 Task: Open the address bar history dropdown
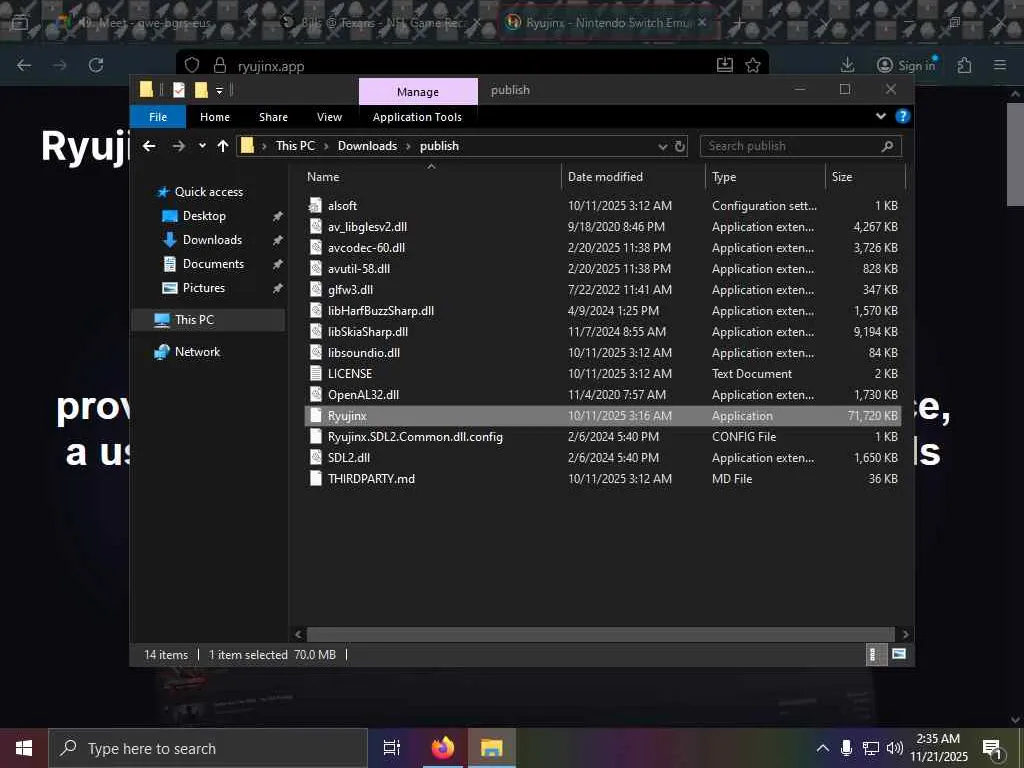(x=663, y=146)
